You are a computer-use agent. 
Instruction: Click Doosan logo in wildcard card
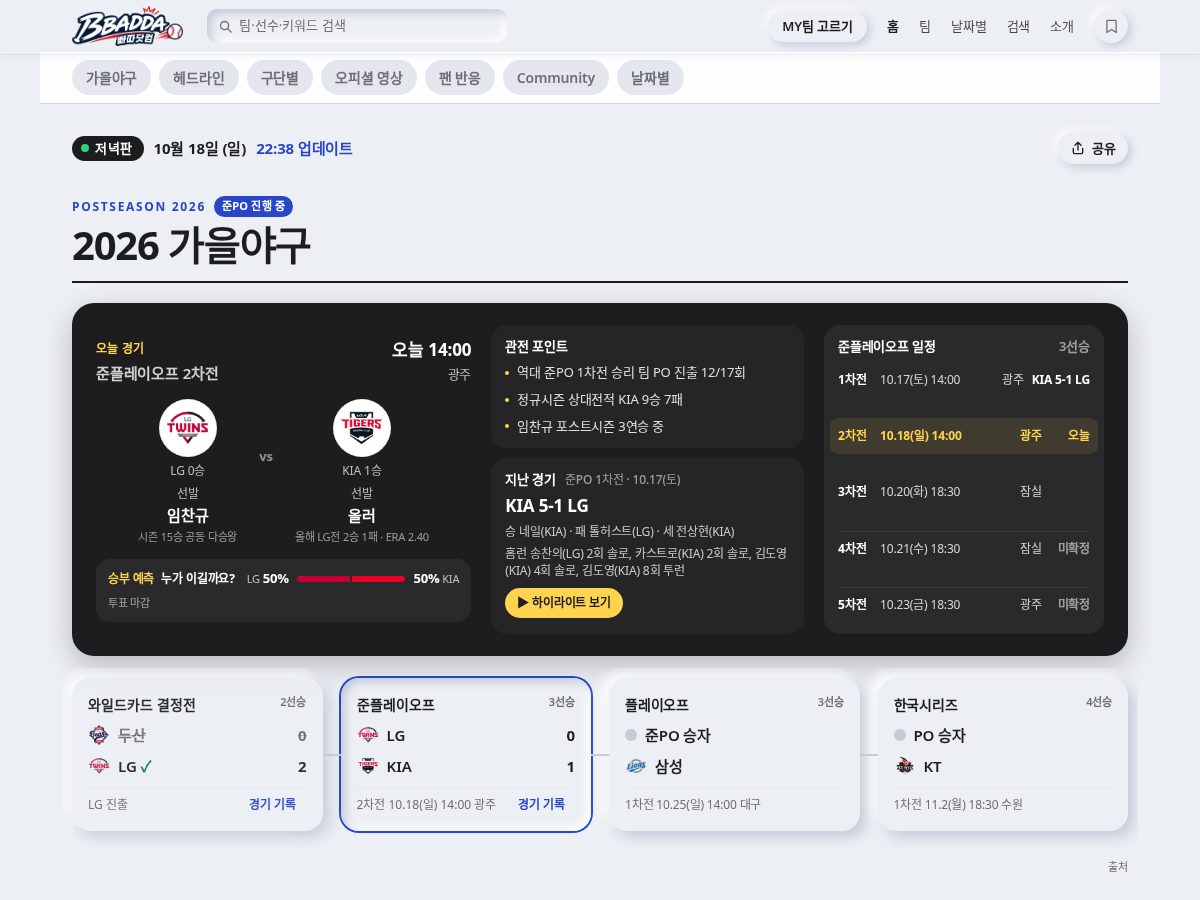point(99,735)
